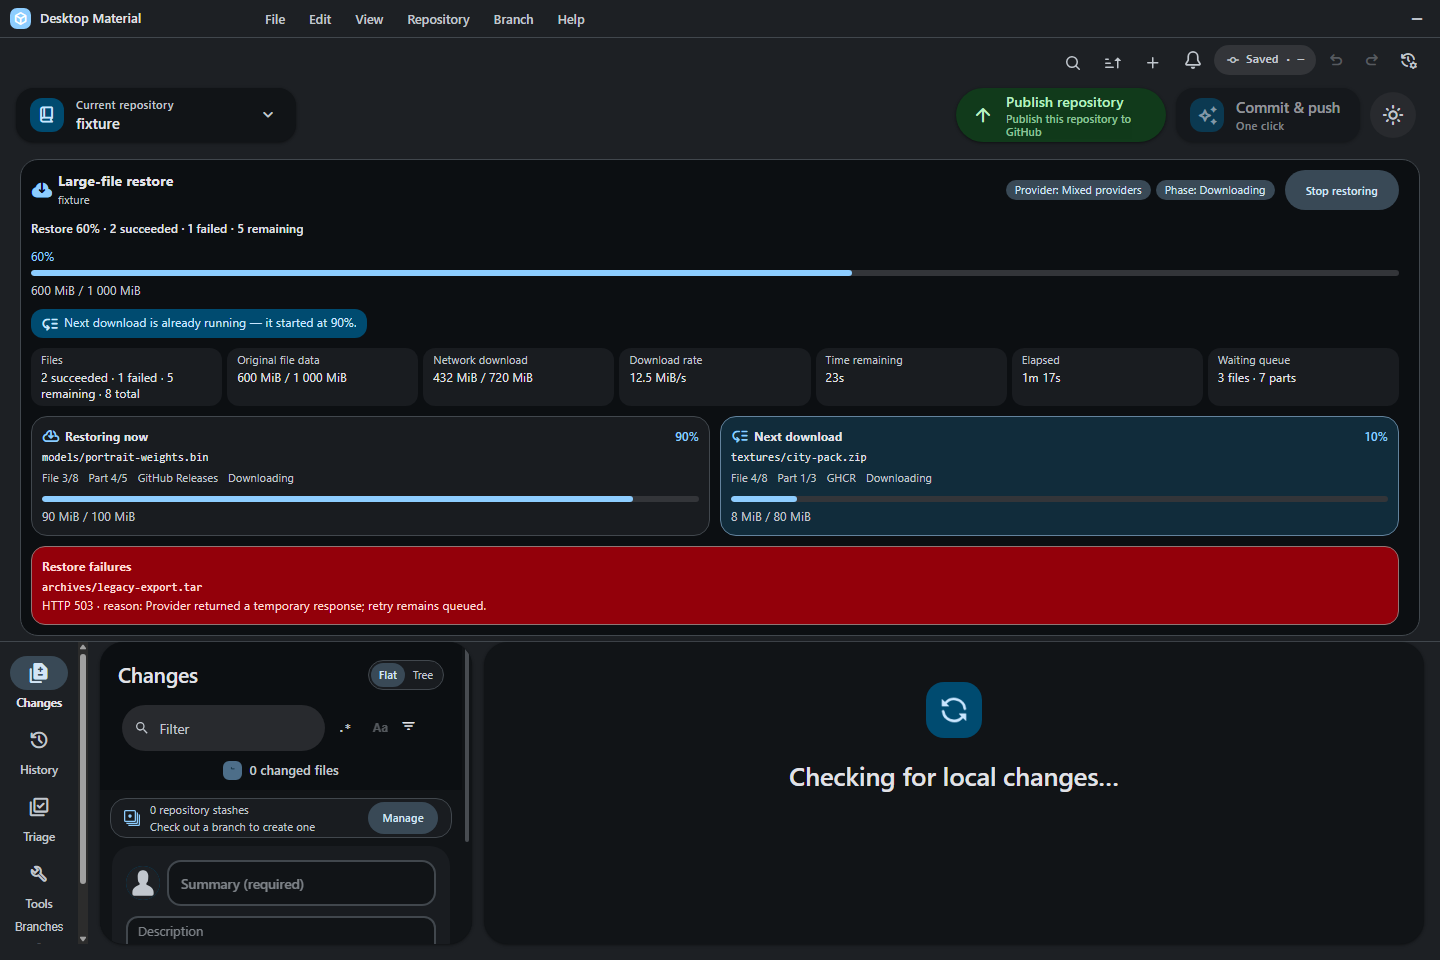Open the Edit menu
This screenshot has height=960, width=1440.
click(320, 19)
